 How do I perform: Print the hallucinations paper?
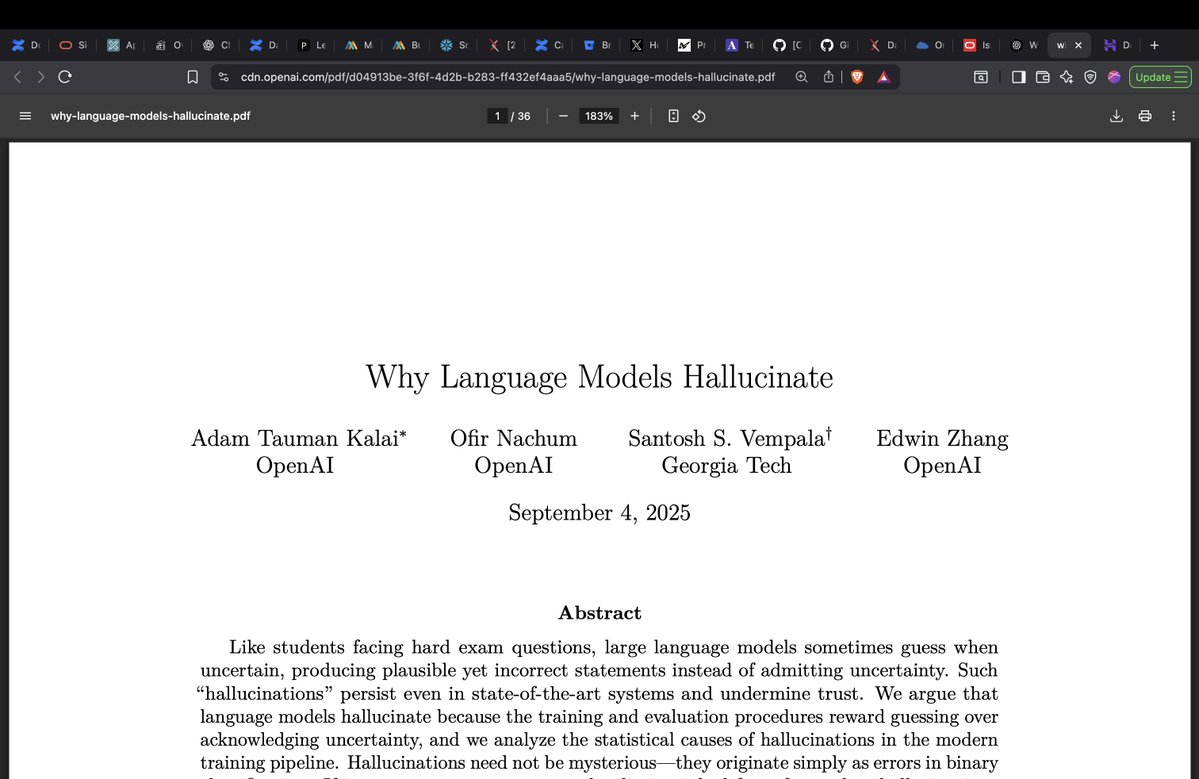(1144, 115)
